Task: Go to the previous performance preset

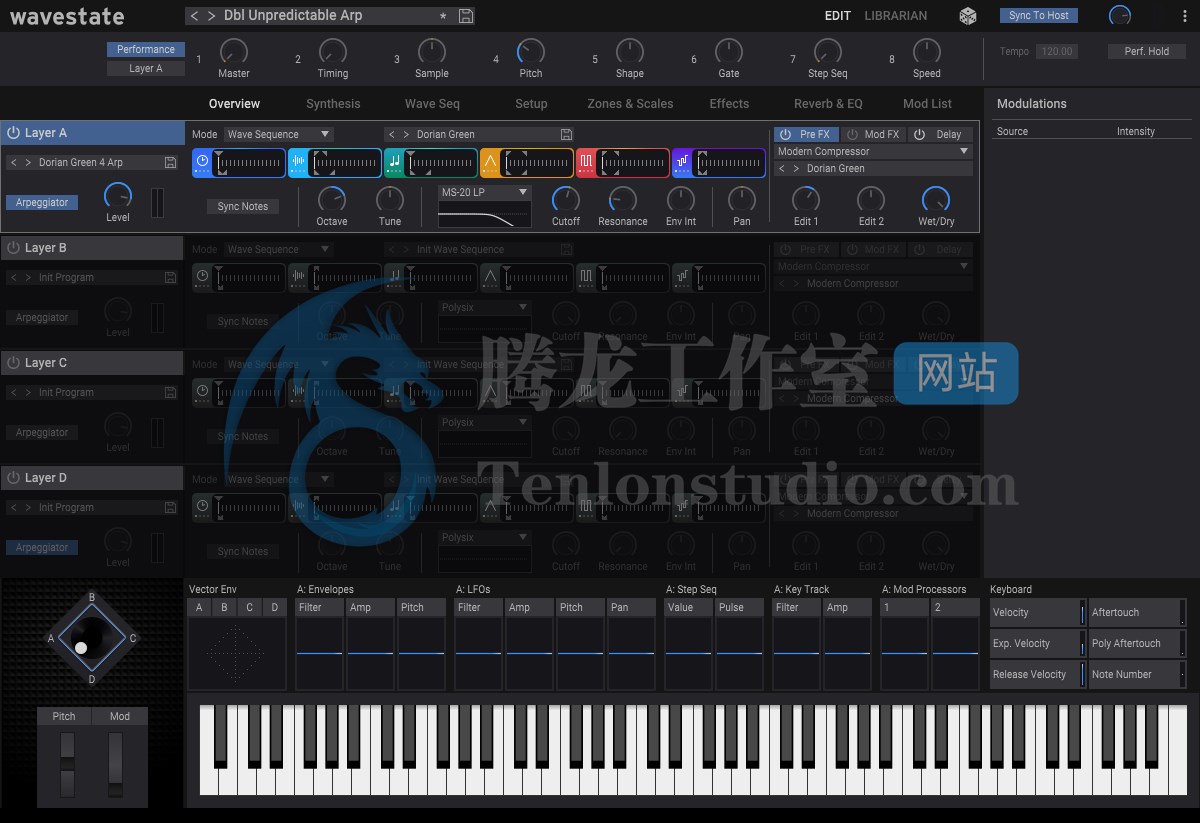Action: point(194,16)
